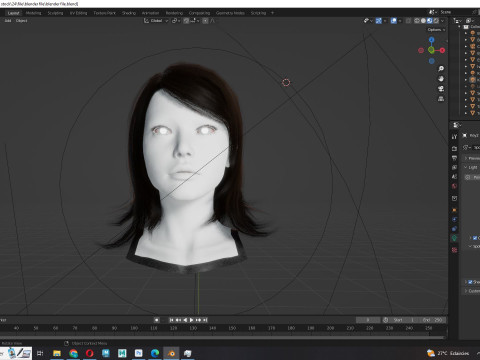Switch to the Sculpting workspace tab
480x360 pixels.
(55, 13)
